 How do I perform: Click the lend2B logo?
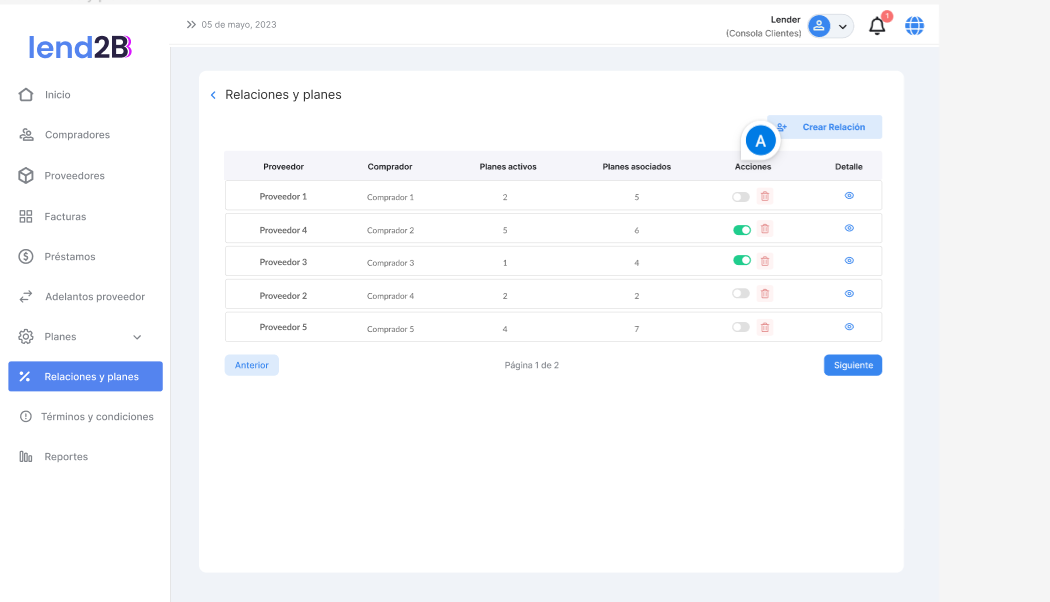tap(80, 47)
